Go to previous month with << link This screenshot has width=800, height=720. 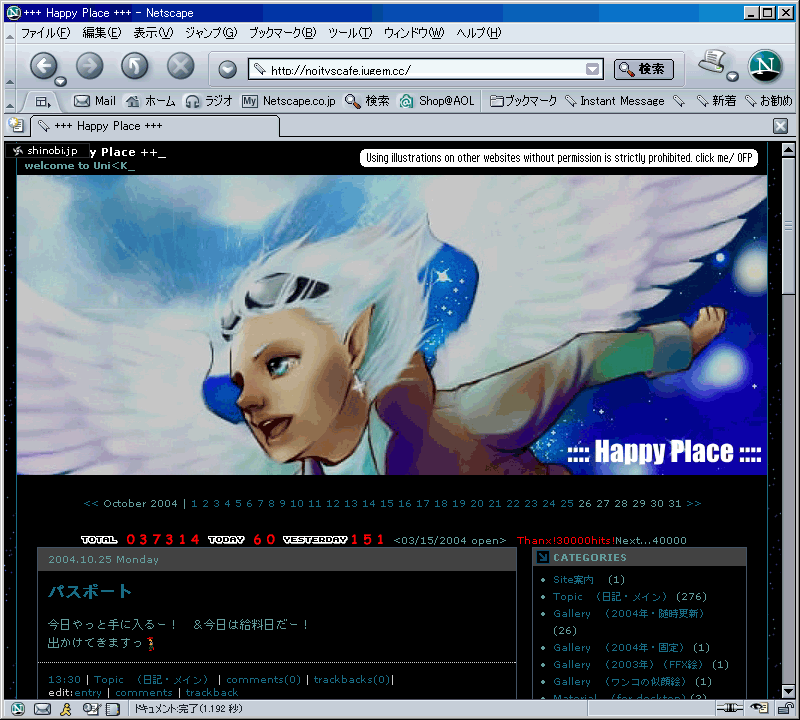click(91, 504)
